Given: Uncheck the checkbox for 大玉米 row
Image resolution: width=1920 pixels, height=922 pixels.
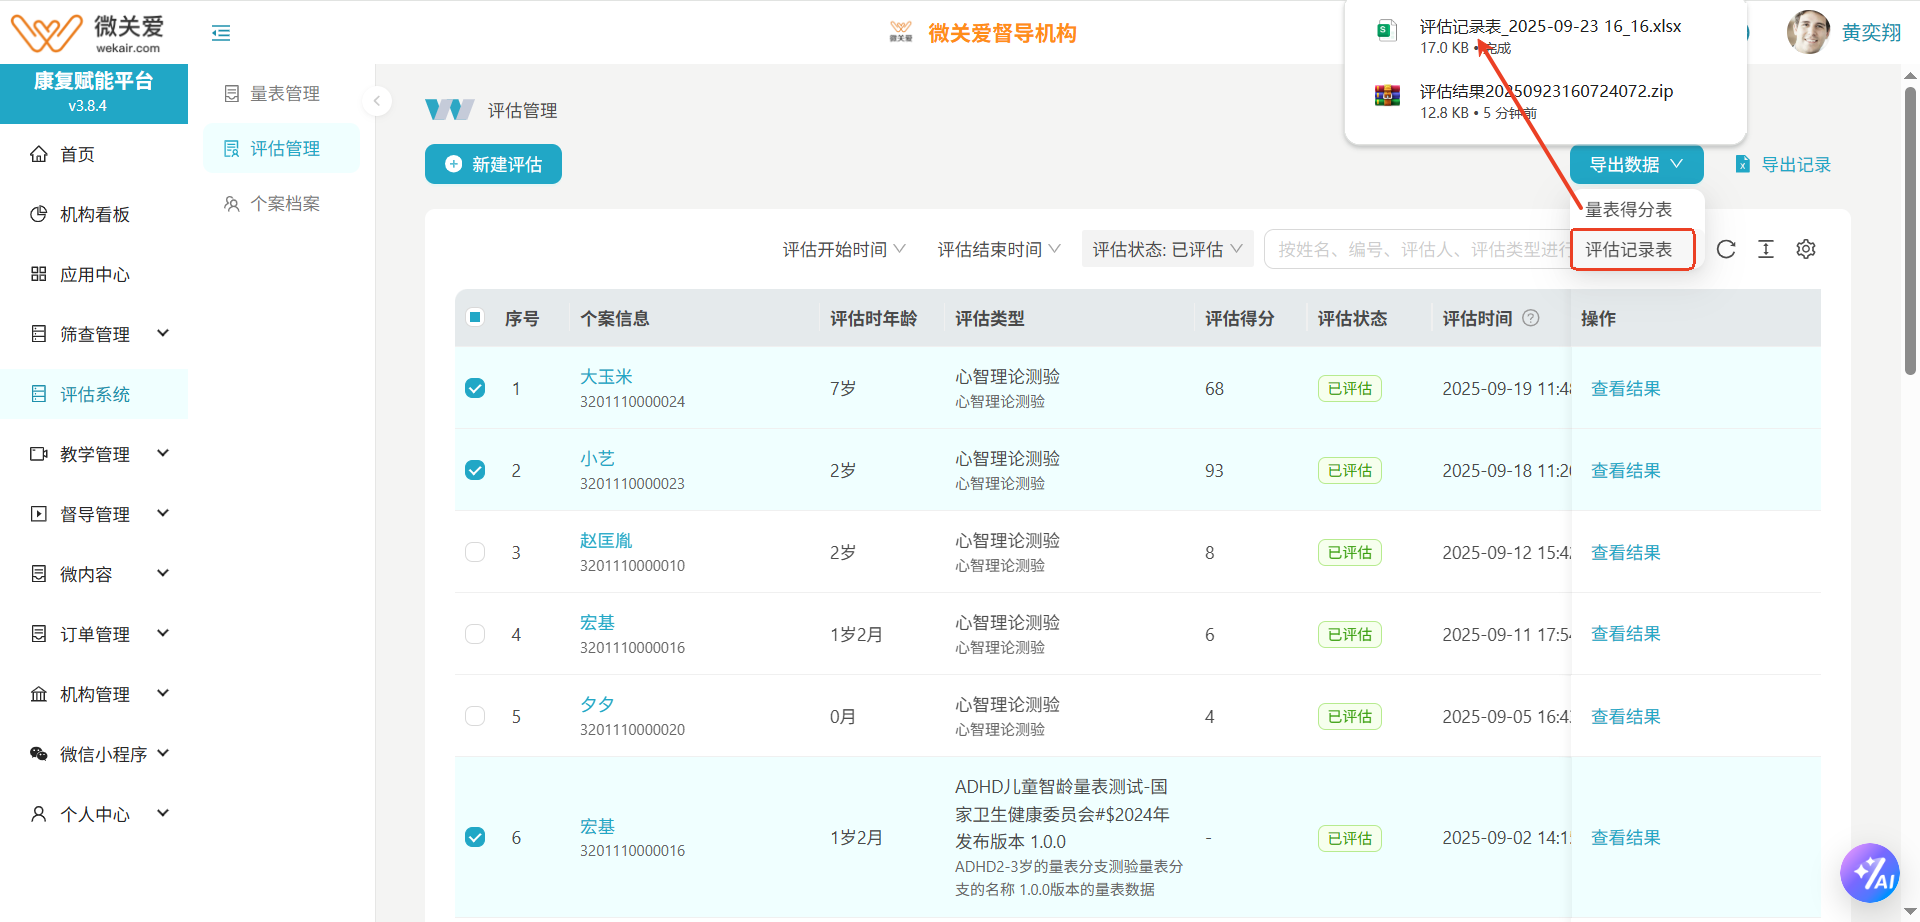Looking at the screenshot, I should click(475, 388).
